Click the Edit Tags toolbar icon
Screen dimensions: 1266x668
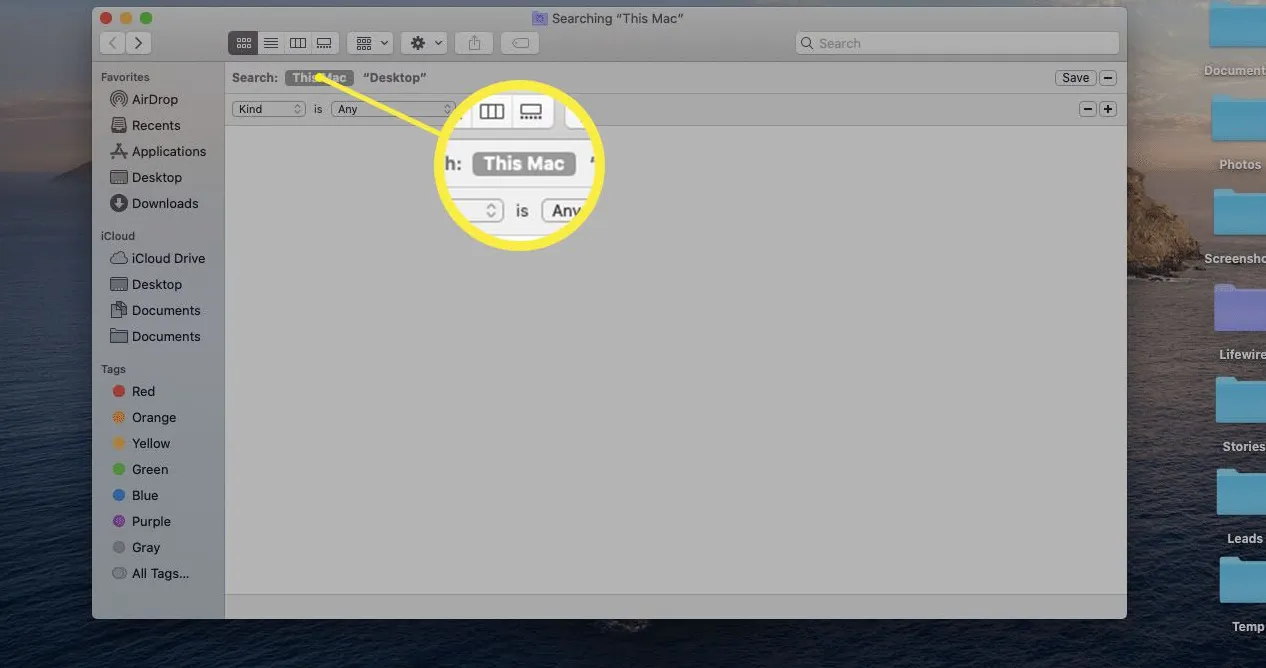[520, 43]
